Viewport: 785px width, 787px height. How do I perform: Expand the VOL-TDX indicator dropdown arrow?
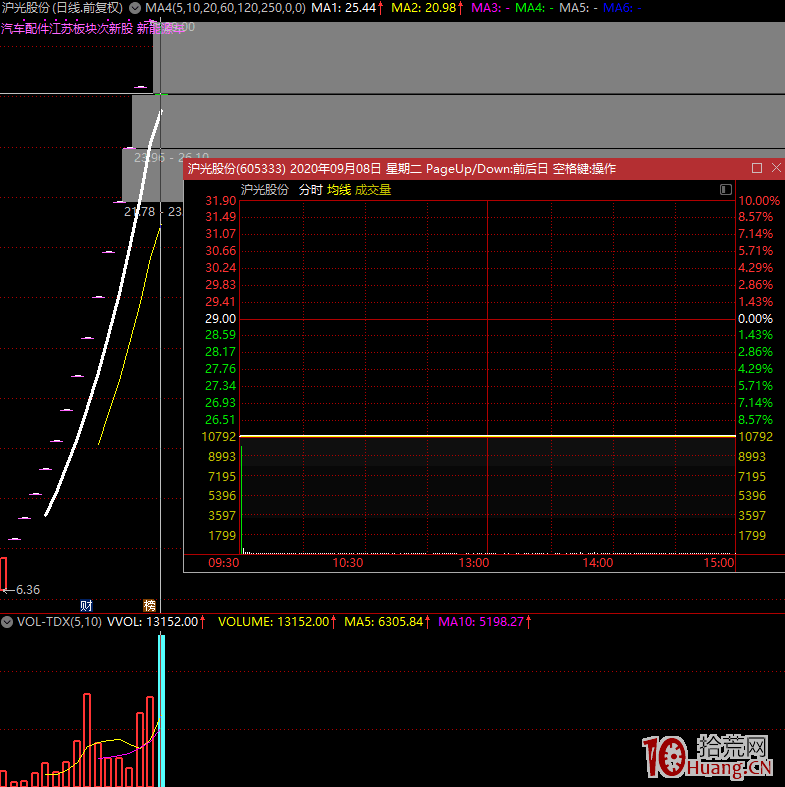pyautogui.click(x=8, y=621)
